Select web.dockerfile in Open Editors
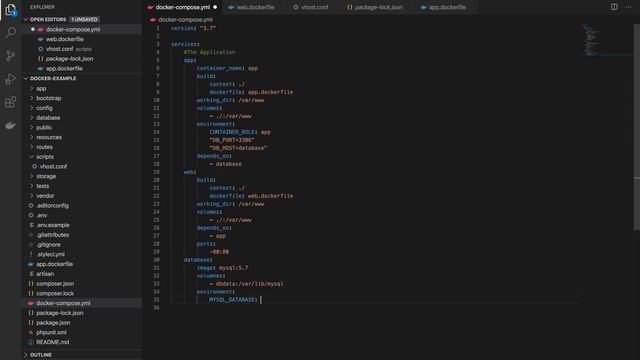The height and width of the screenshot is (360, 640). [x=82, y=39]
